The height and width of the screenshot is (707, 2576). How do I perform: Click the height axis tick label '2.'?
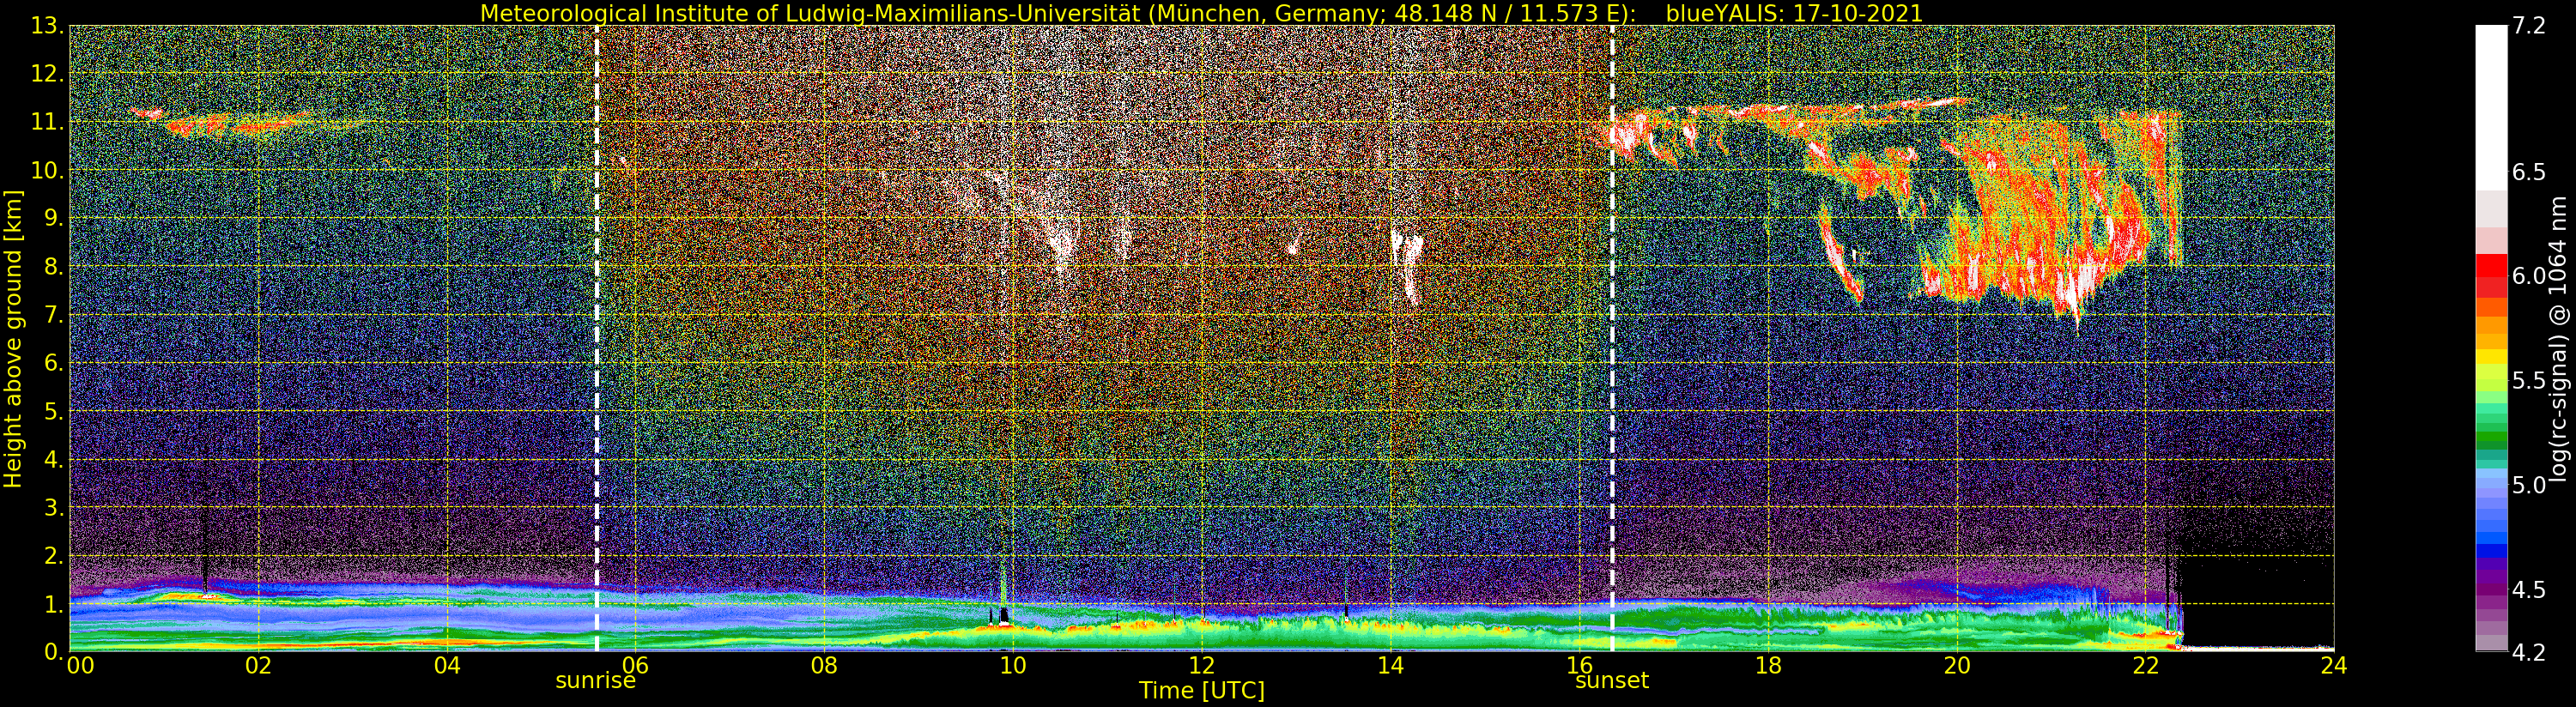click(x=53, y=556)
